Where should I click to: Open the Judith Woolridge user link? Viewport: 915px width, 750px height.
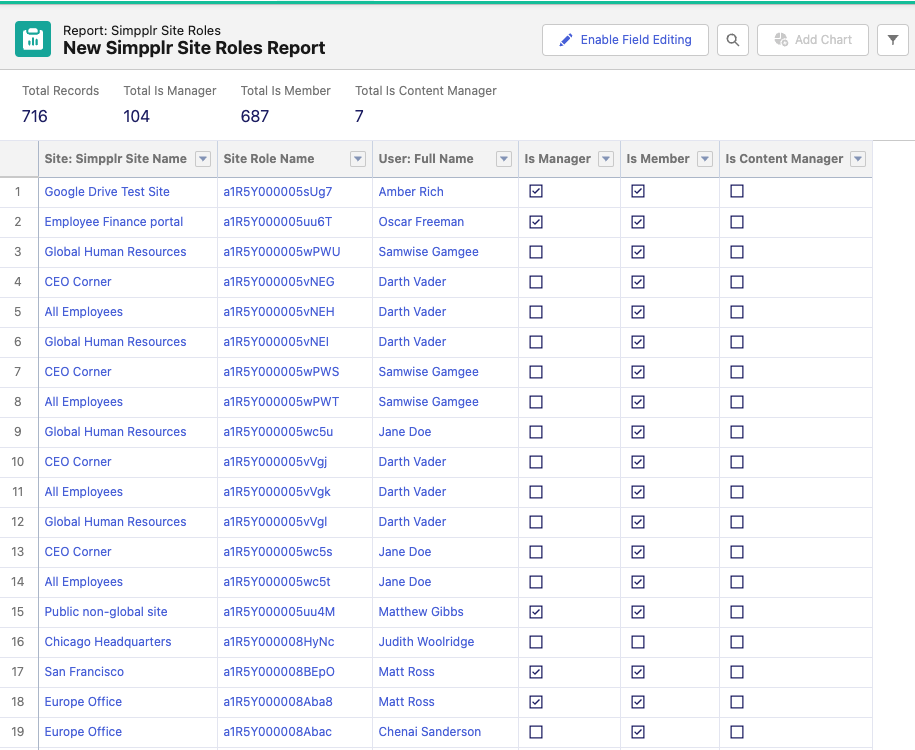[x=427, y=642]
